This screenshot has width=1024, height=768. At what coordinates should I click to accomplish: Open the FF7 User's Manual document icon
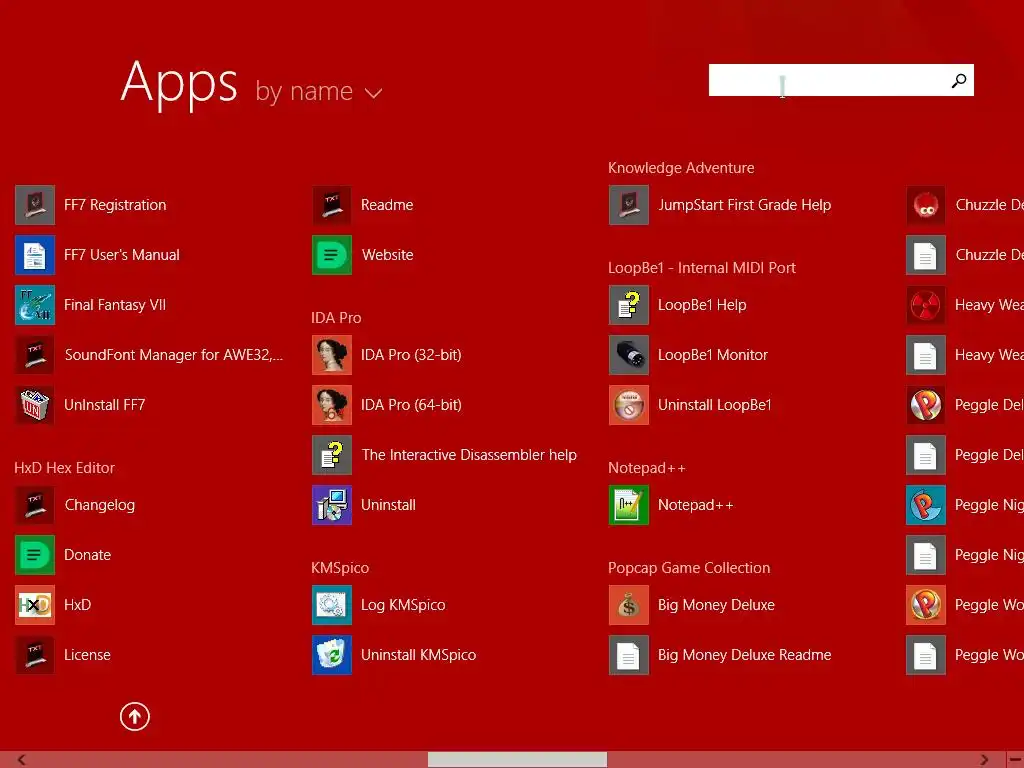click(35, 255)
